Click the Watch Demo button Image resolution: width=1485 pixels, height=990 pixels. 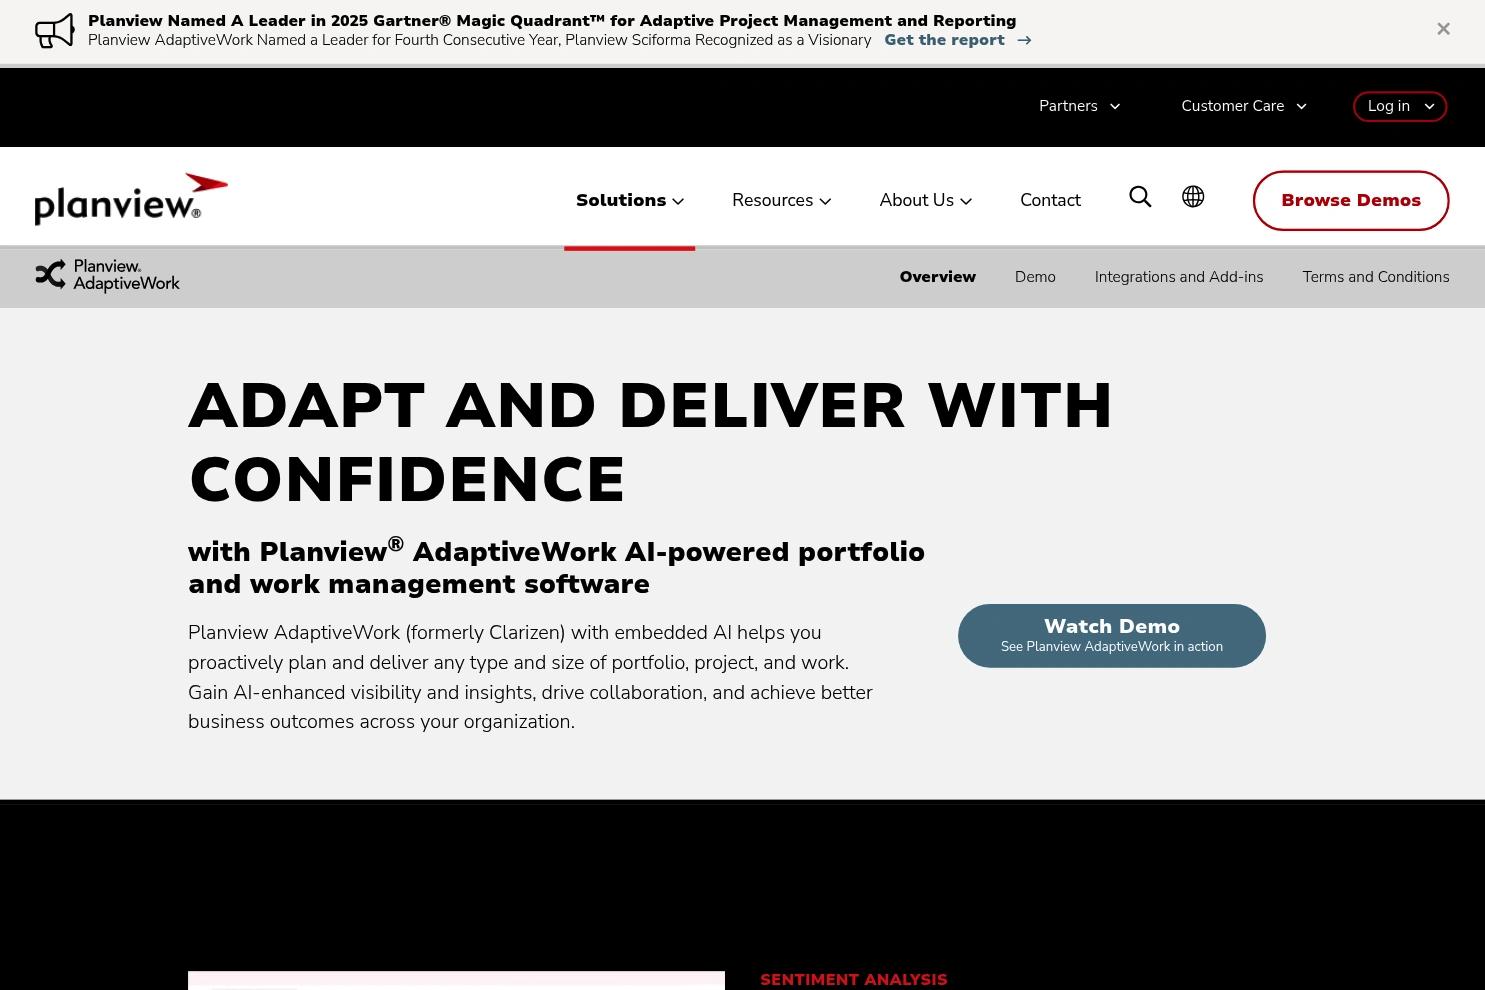(1112, 636)
